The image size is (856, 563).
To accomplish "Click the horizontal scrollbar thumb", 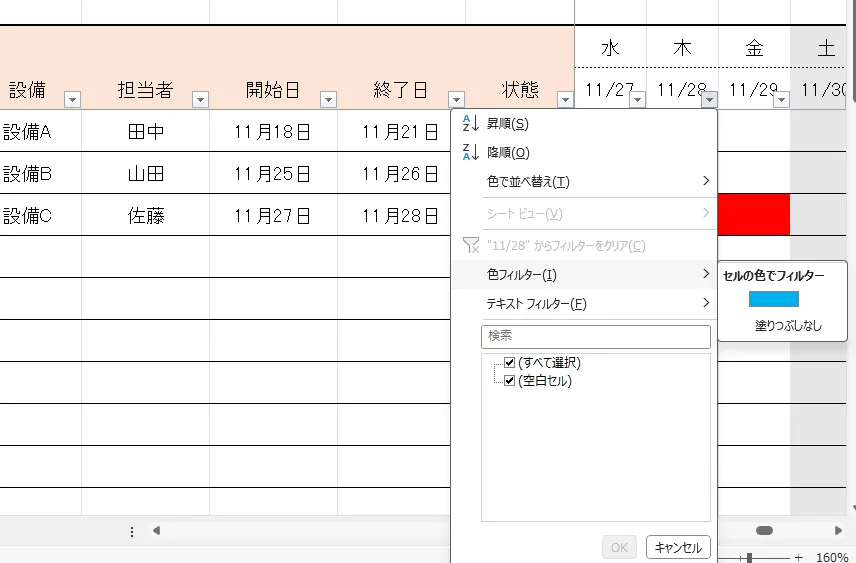I will click(764, 530).
